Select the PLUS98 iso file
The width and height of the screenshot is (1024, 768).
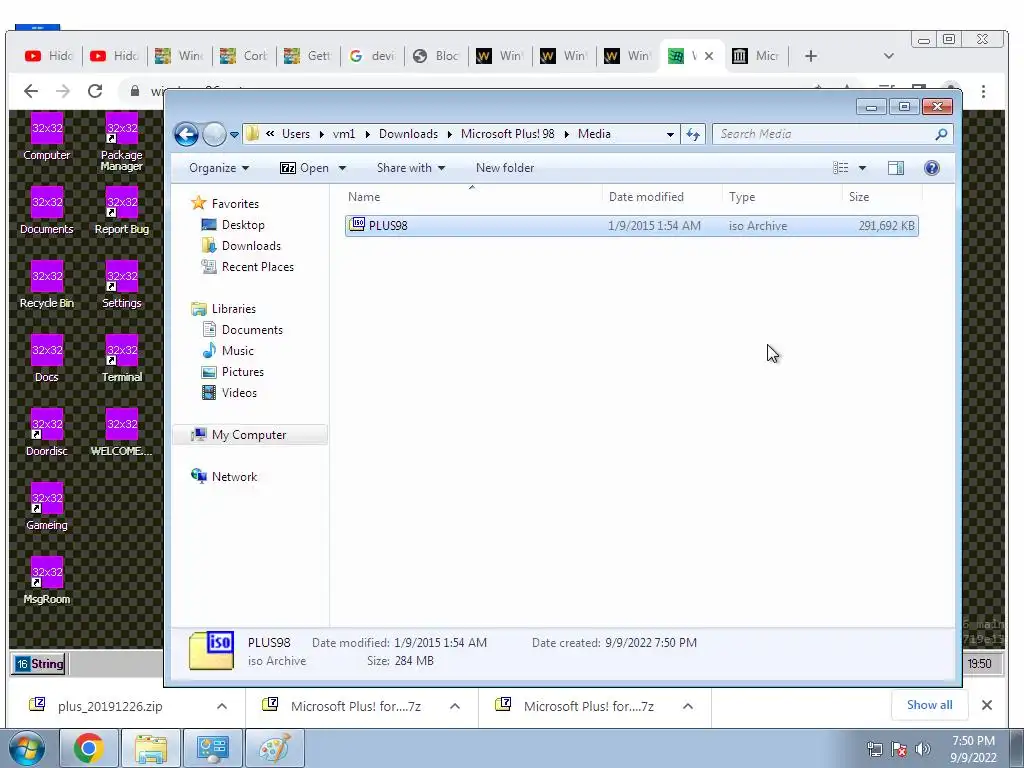(x=632, y=226)
